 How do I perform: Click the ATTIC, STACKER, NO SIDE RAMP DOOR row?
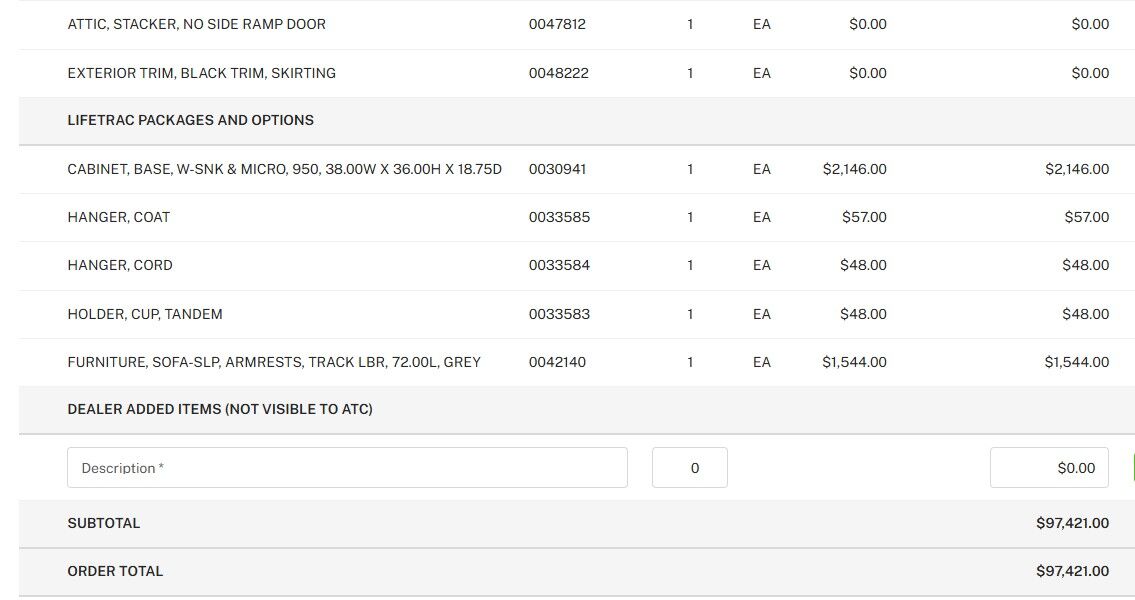(196, 24)
